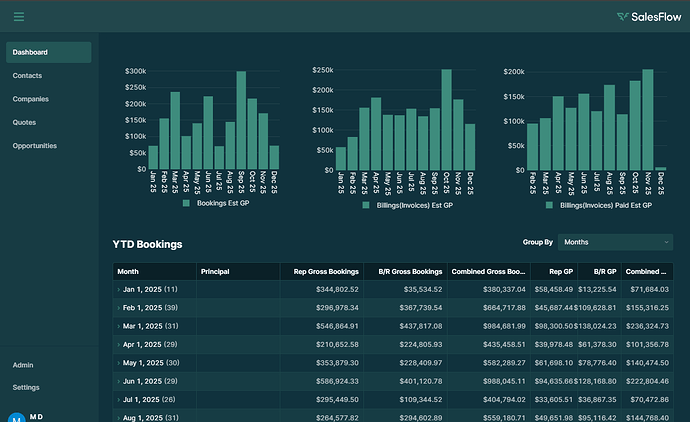Screen dimensions: 690x422
Task: Toggle Billings(Invoices) Est GP legend swatch
Action: [366, 204]
